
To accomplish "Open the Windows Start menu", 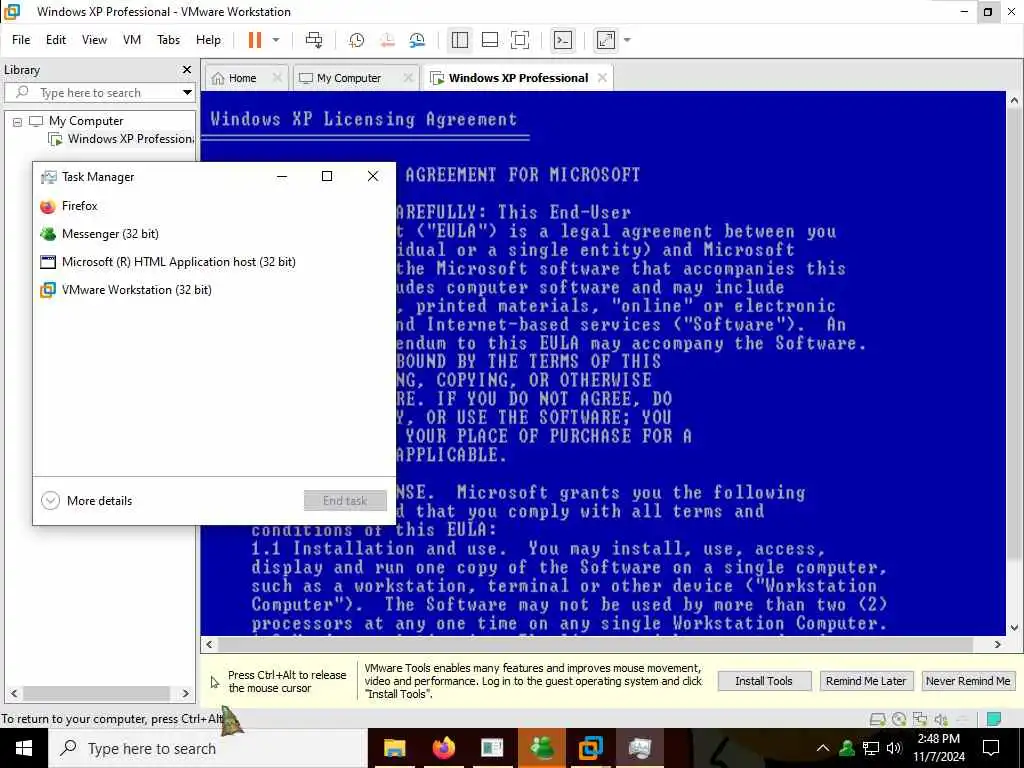I will 24,748.
